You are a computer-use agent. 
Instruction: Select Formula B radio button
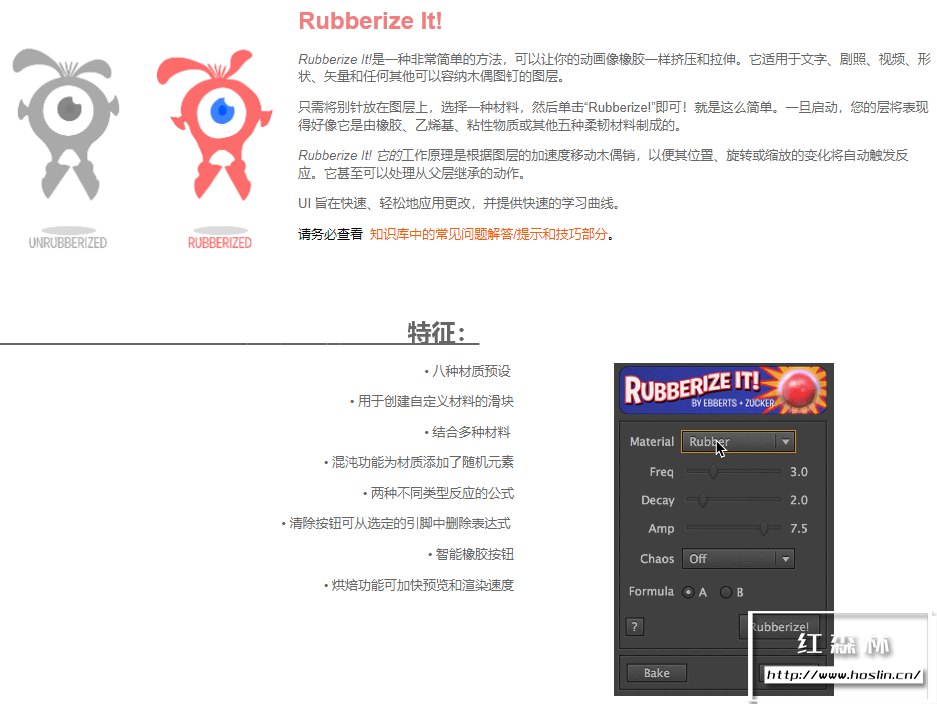726,592
